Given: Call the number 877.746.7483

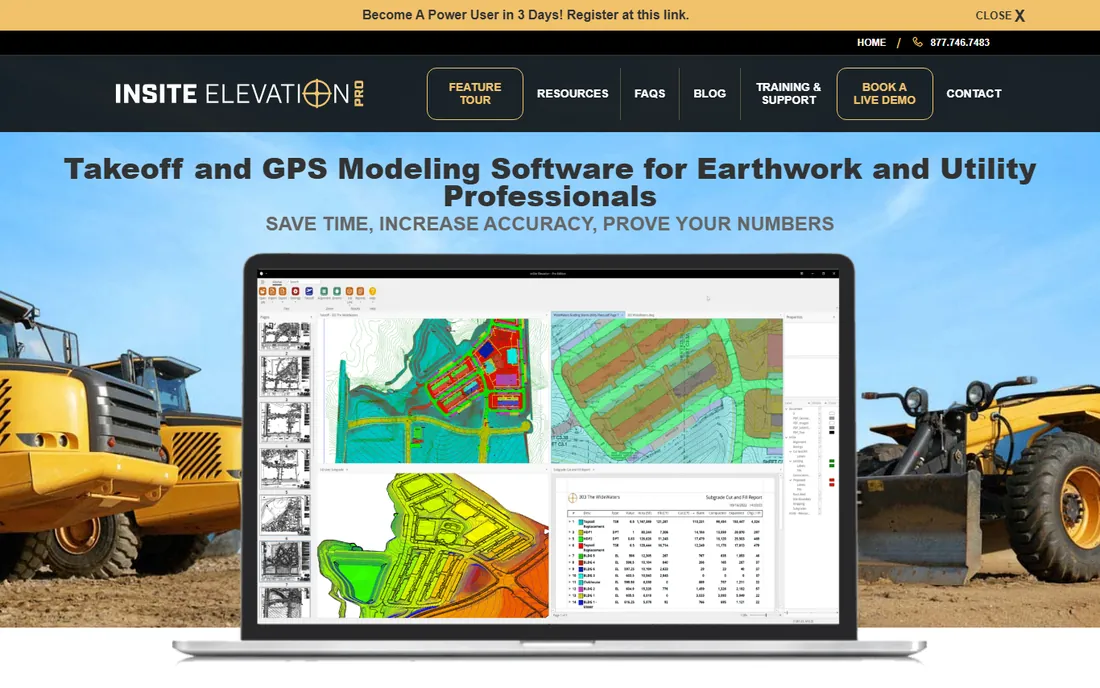Looking at the screenshot, I should pyautogui.click(x=960, y=43).
